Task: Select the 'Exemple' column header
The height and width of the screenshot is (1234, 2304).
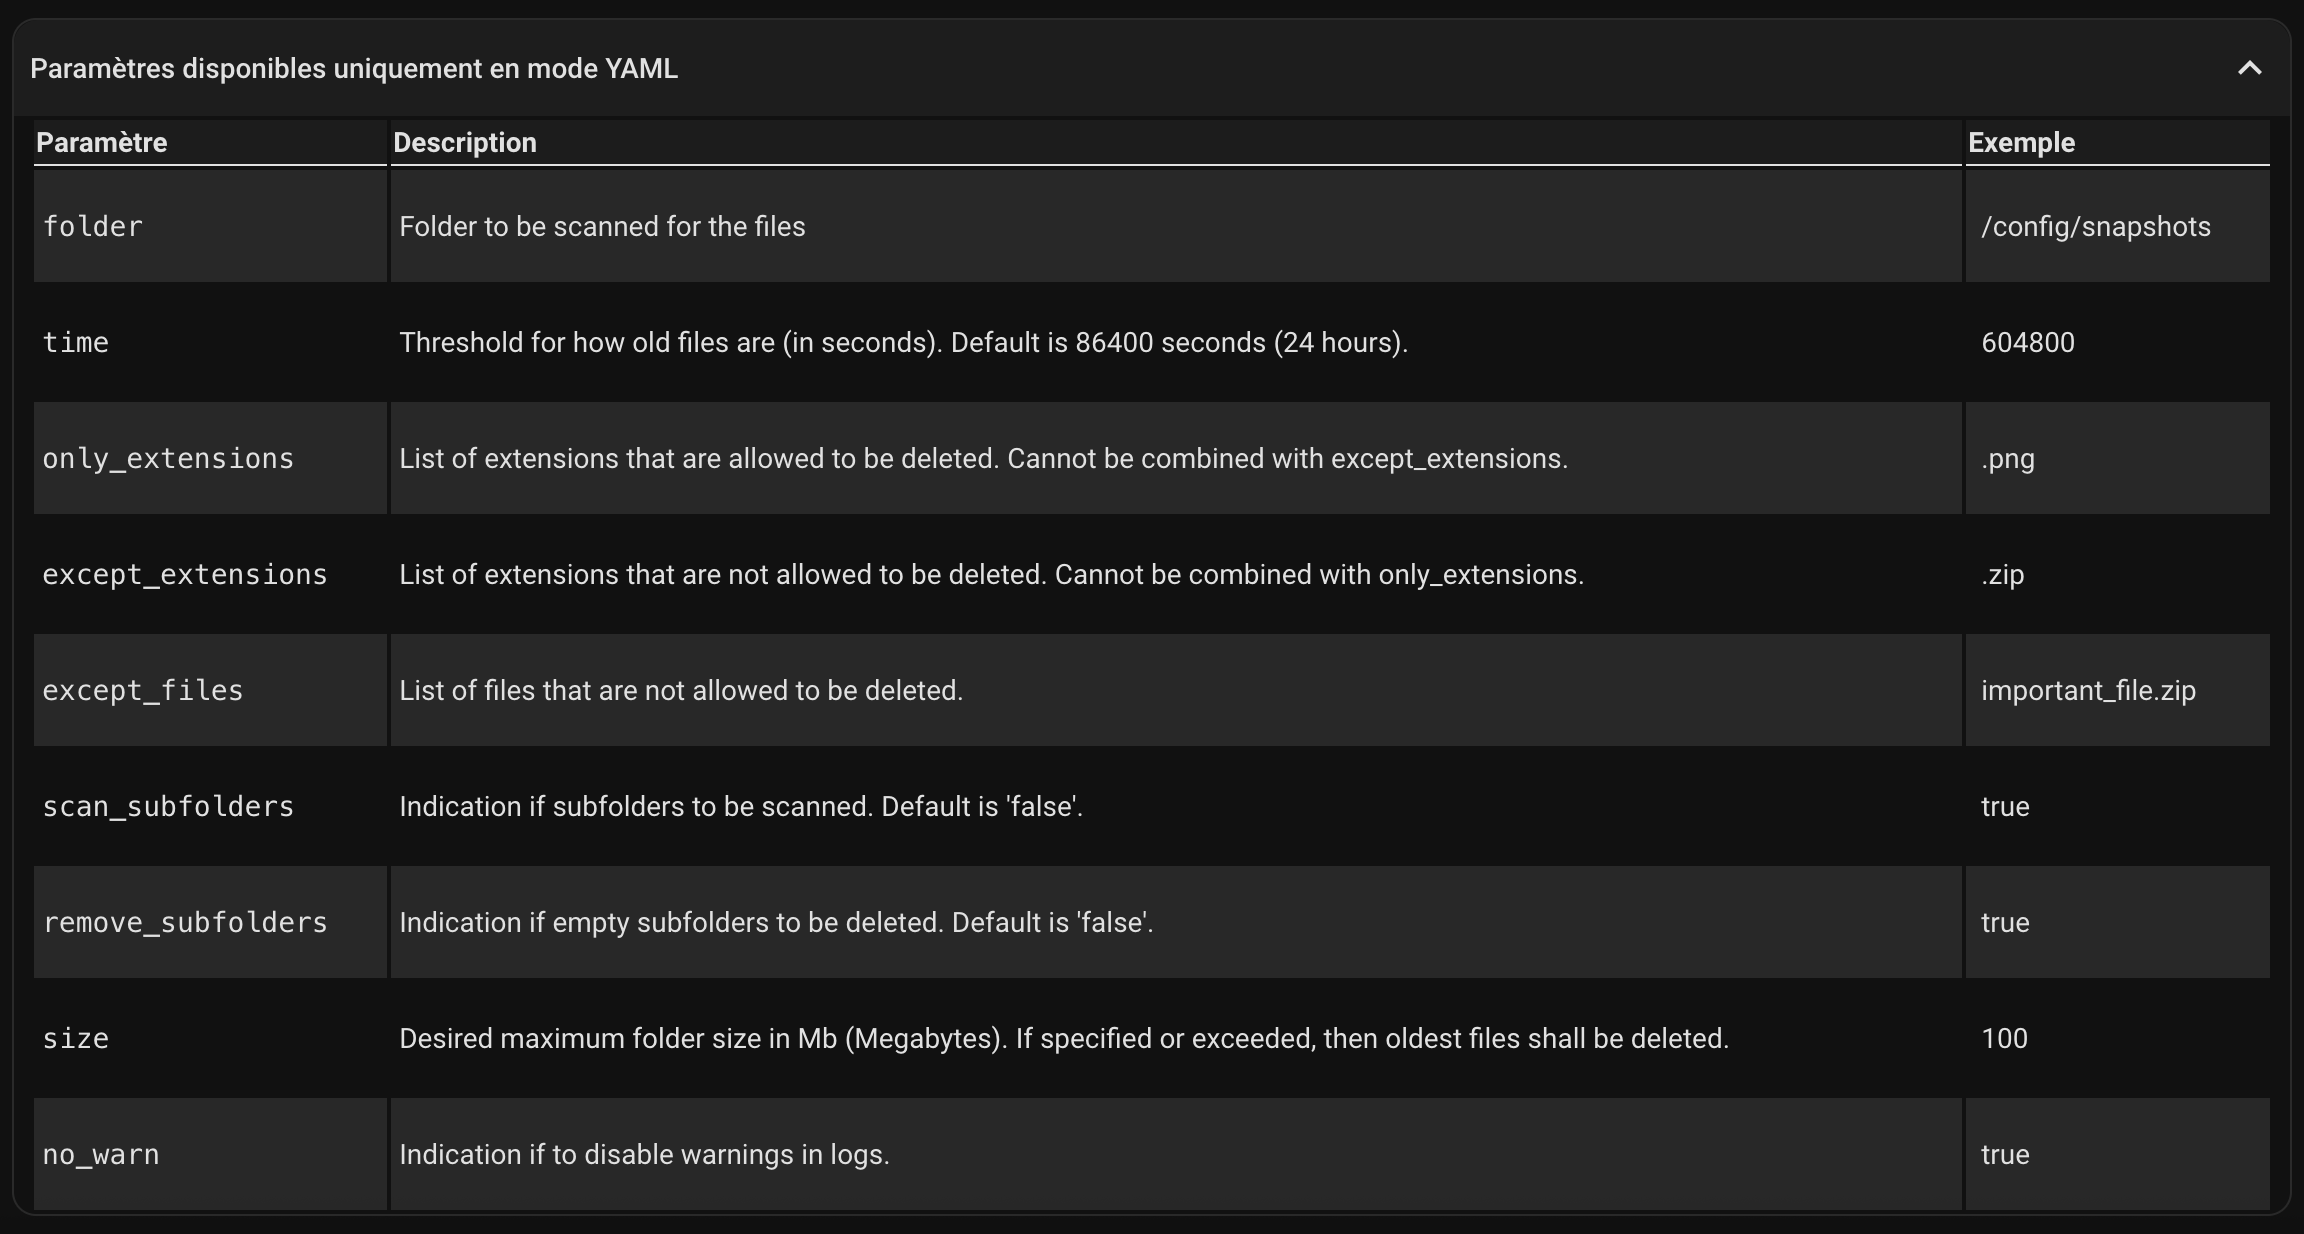Action: [2021, 142]
